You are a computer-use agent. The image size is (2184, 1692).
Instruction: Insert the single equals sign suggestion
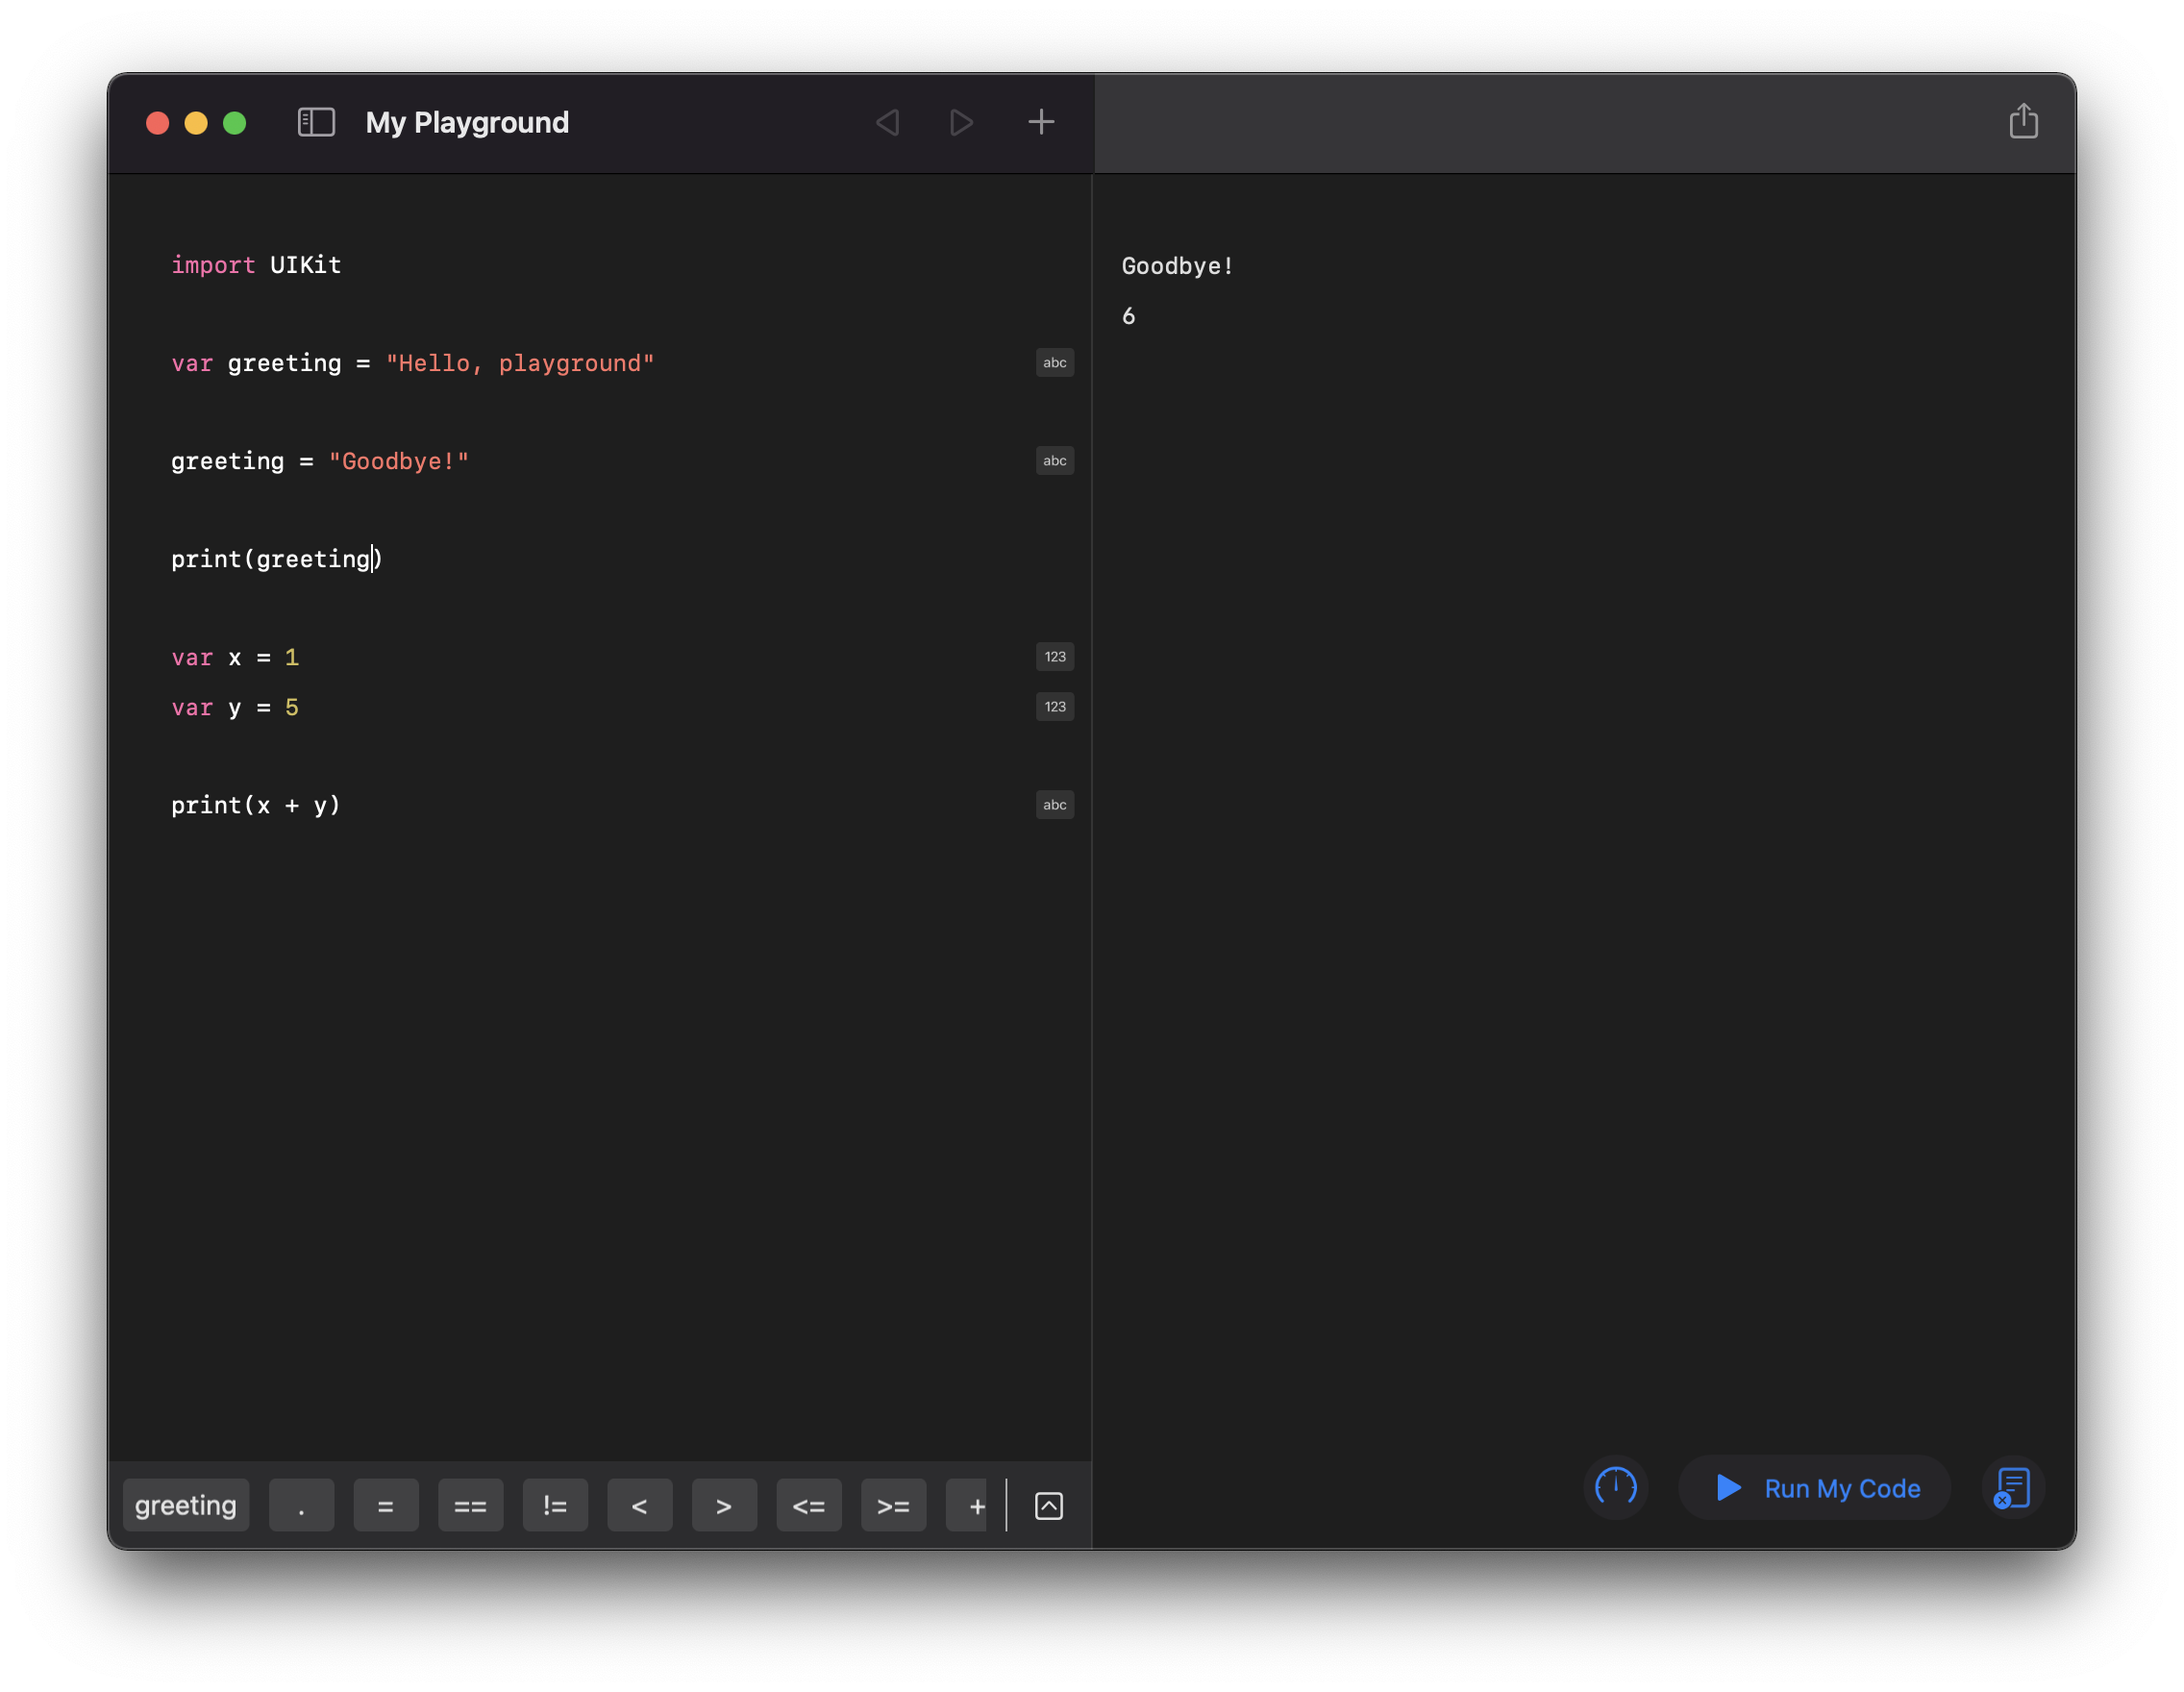386,1505
